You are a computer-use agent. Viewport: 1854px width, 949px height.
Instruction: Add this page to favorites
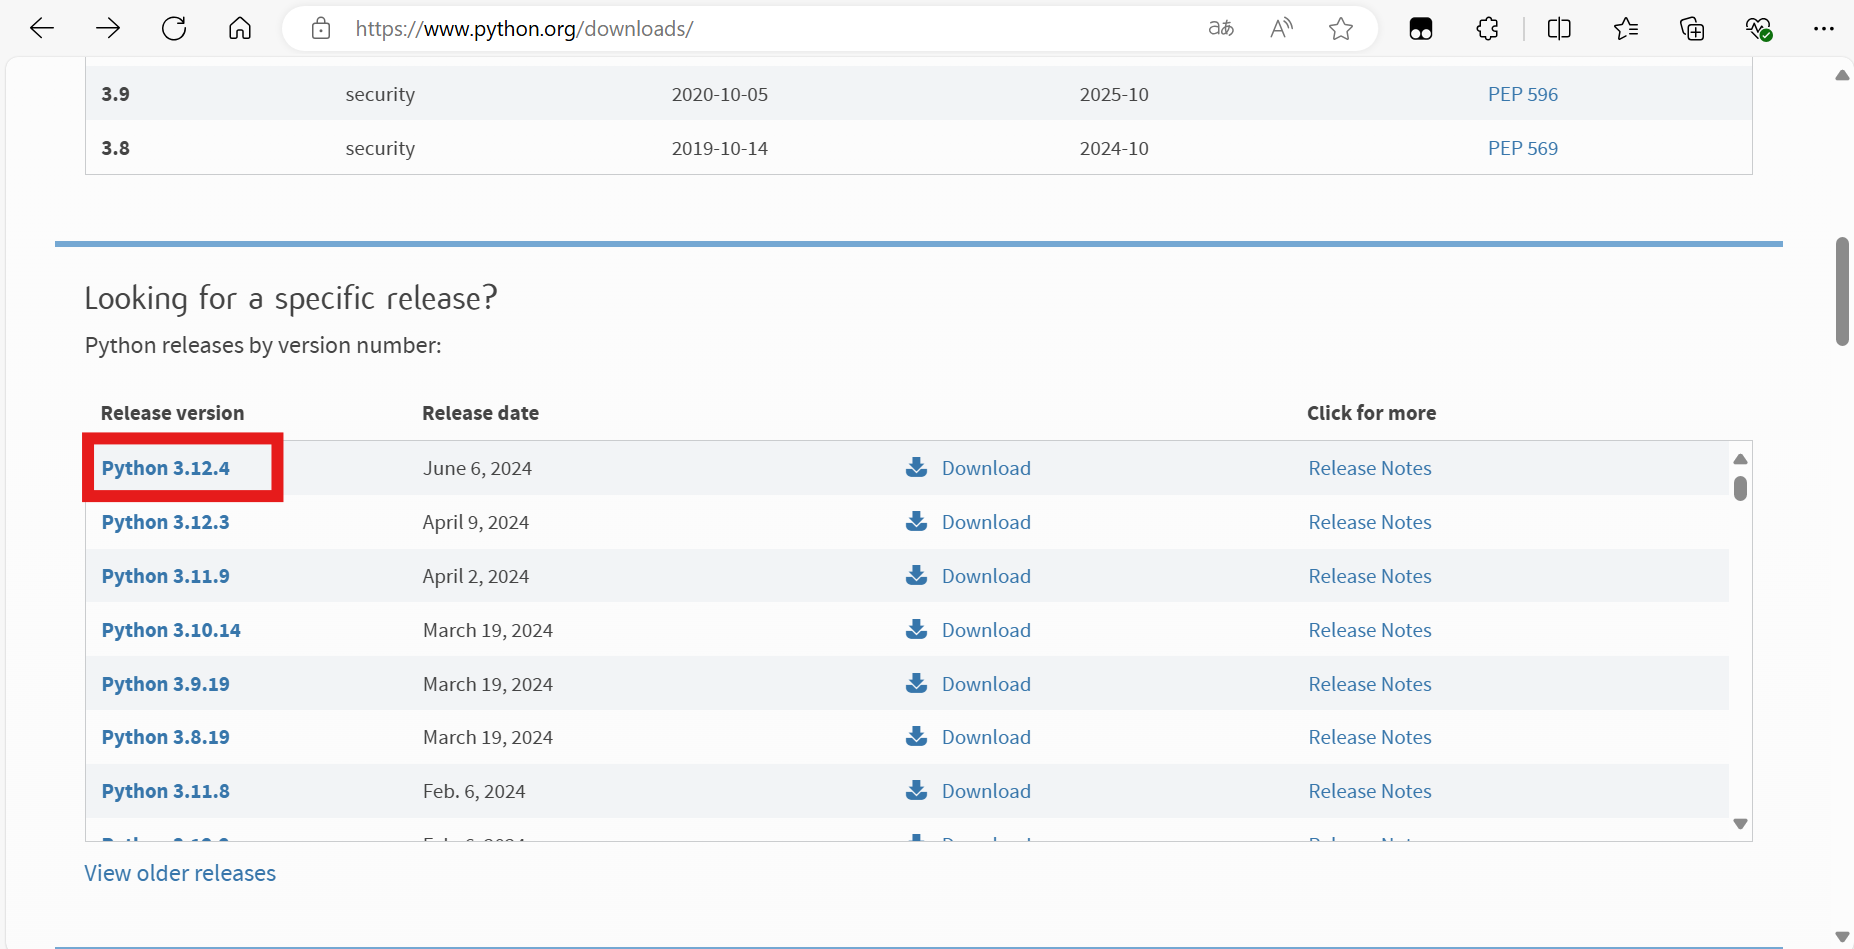[1341, 29]
